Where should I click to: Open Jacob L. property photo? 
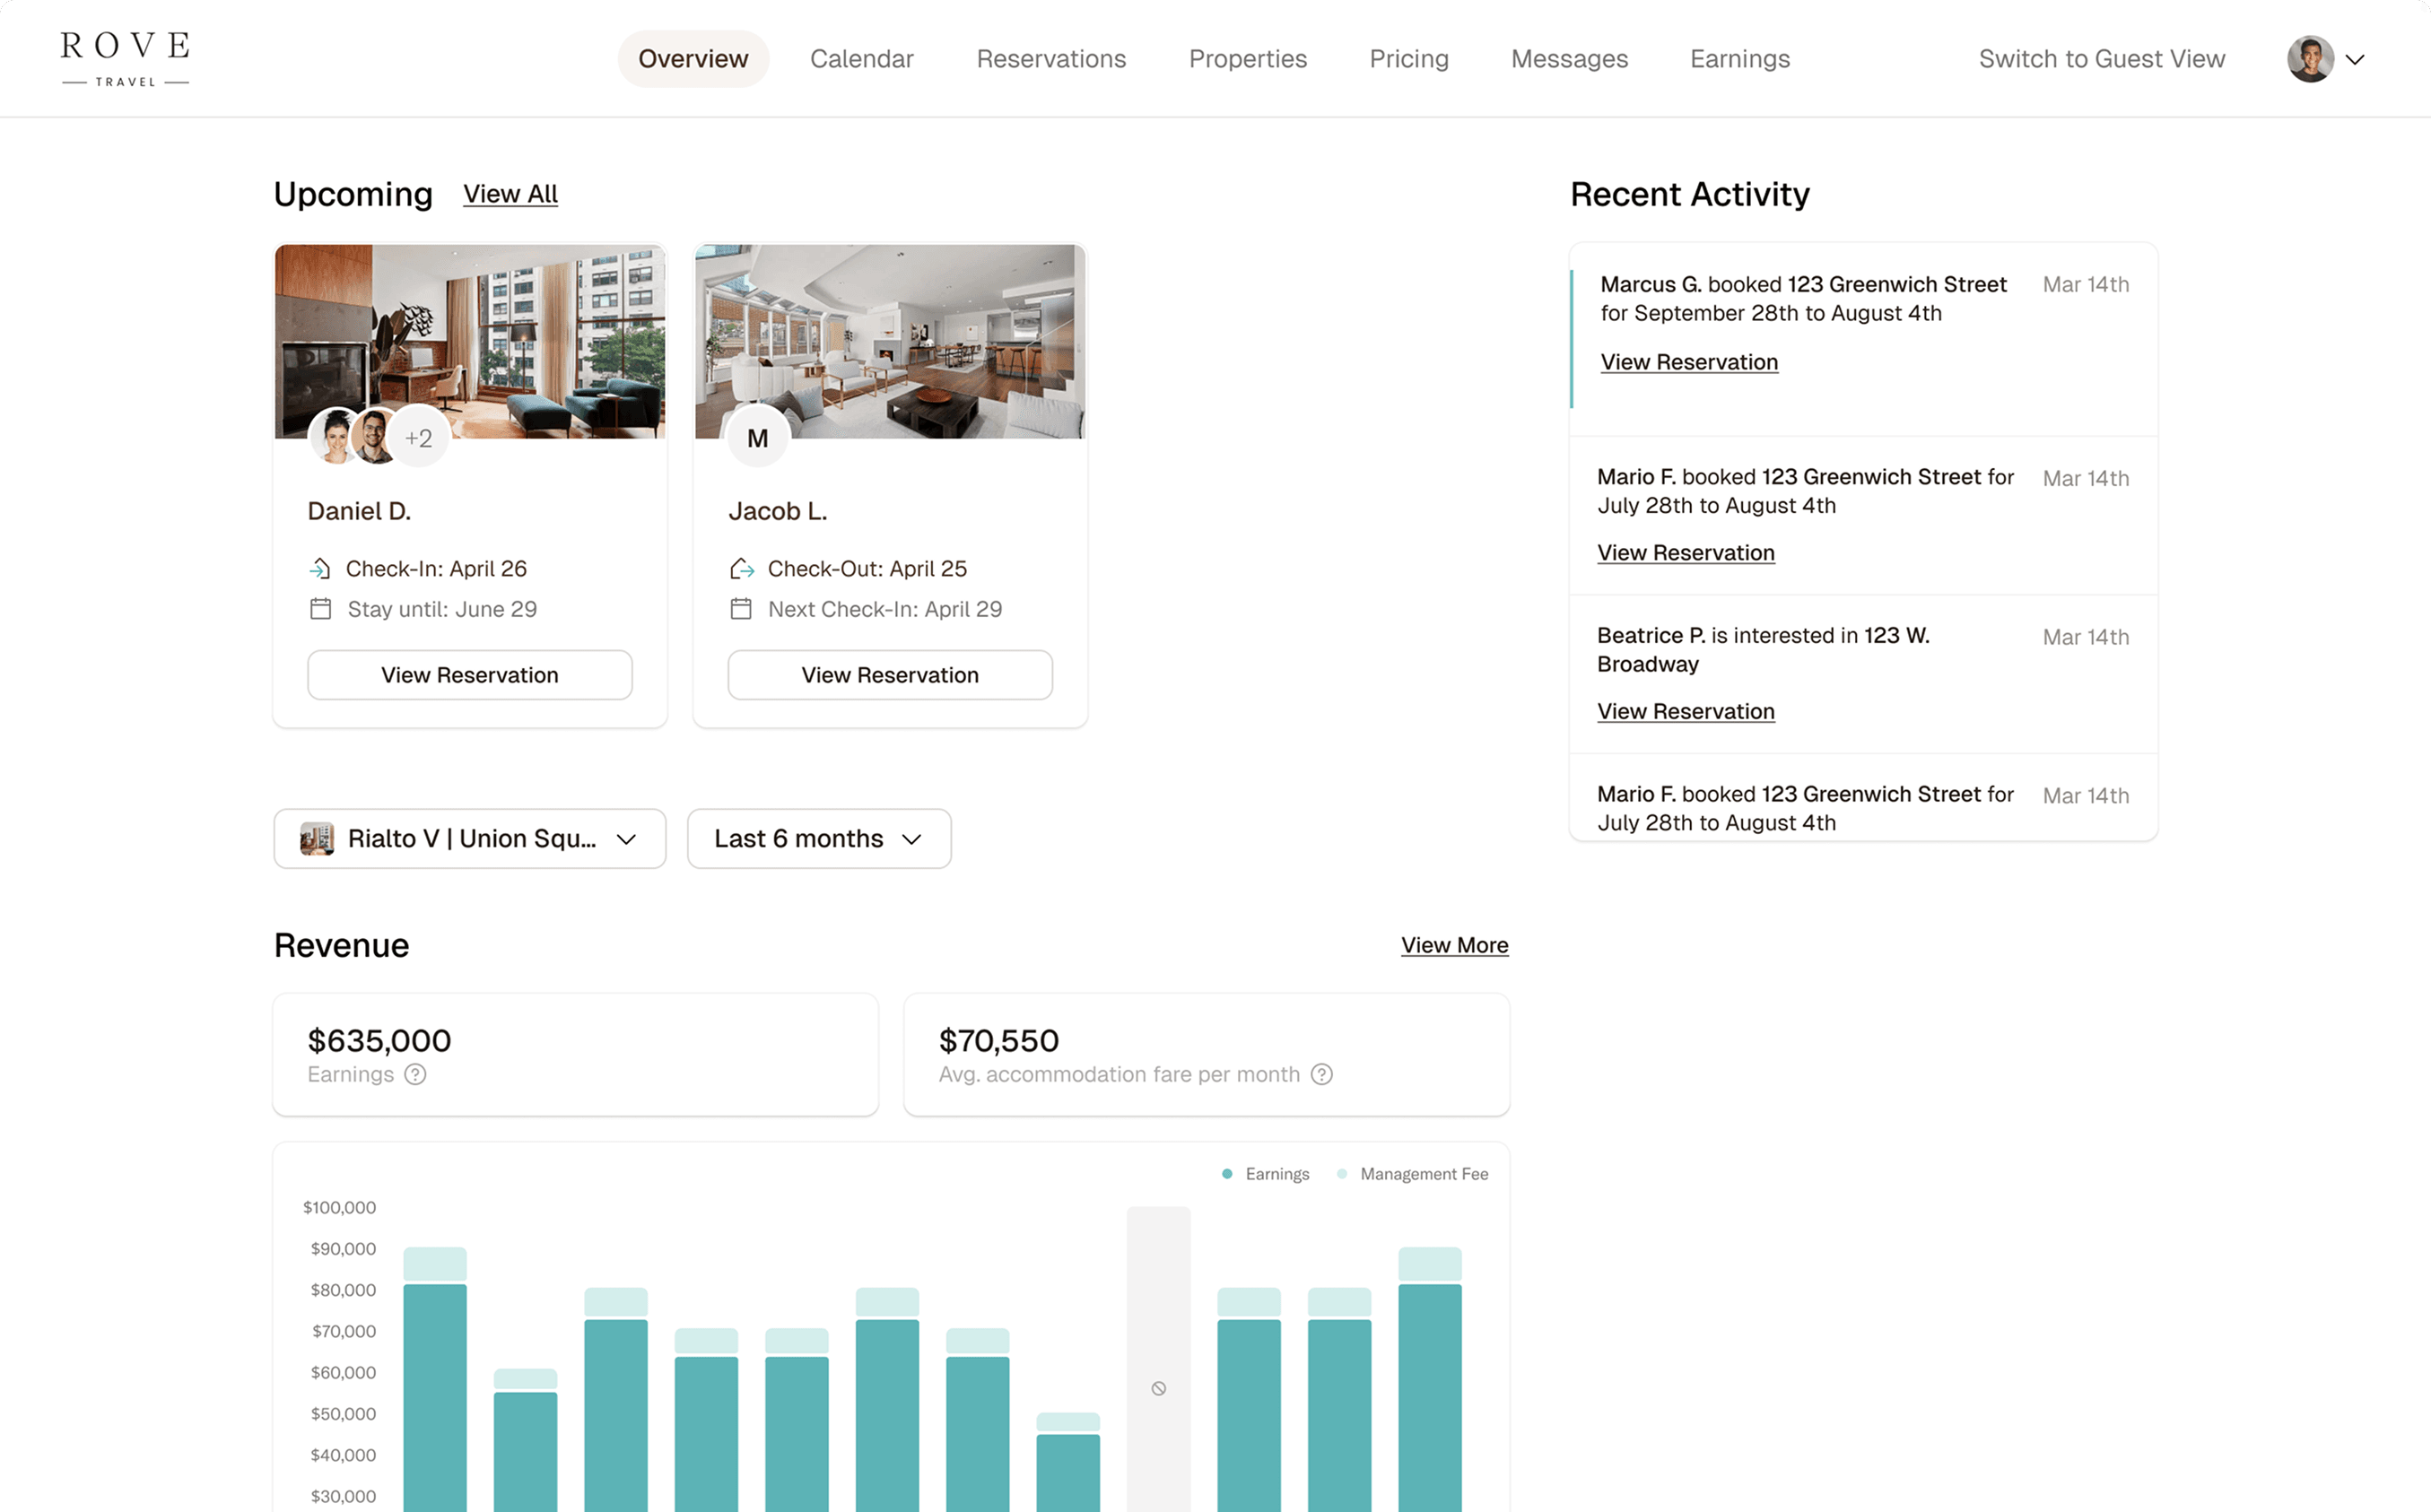pyautogui.click(x=890, y=341)
